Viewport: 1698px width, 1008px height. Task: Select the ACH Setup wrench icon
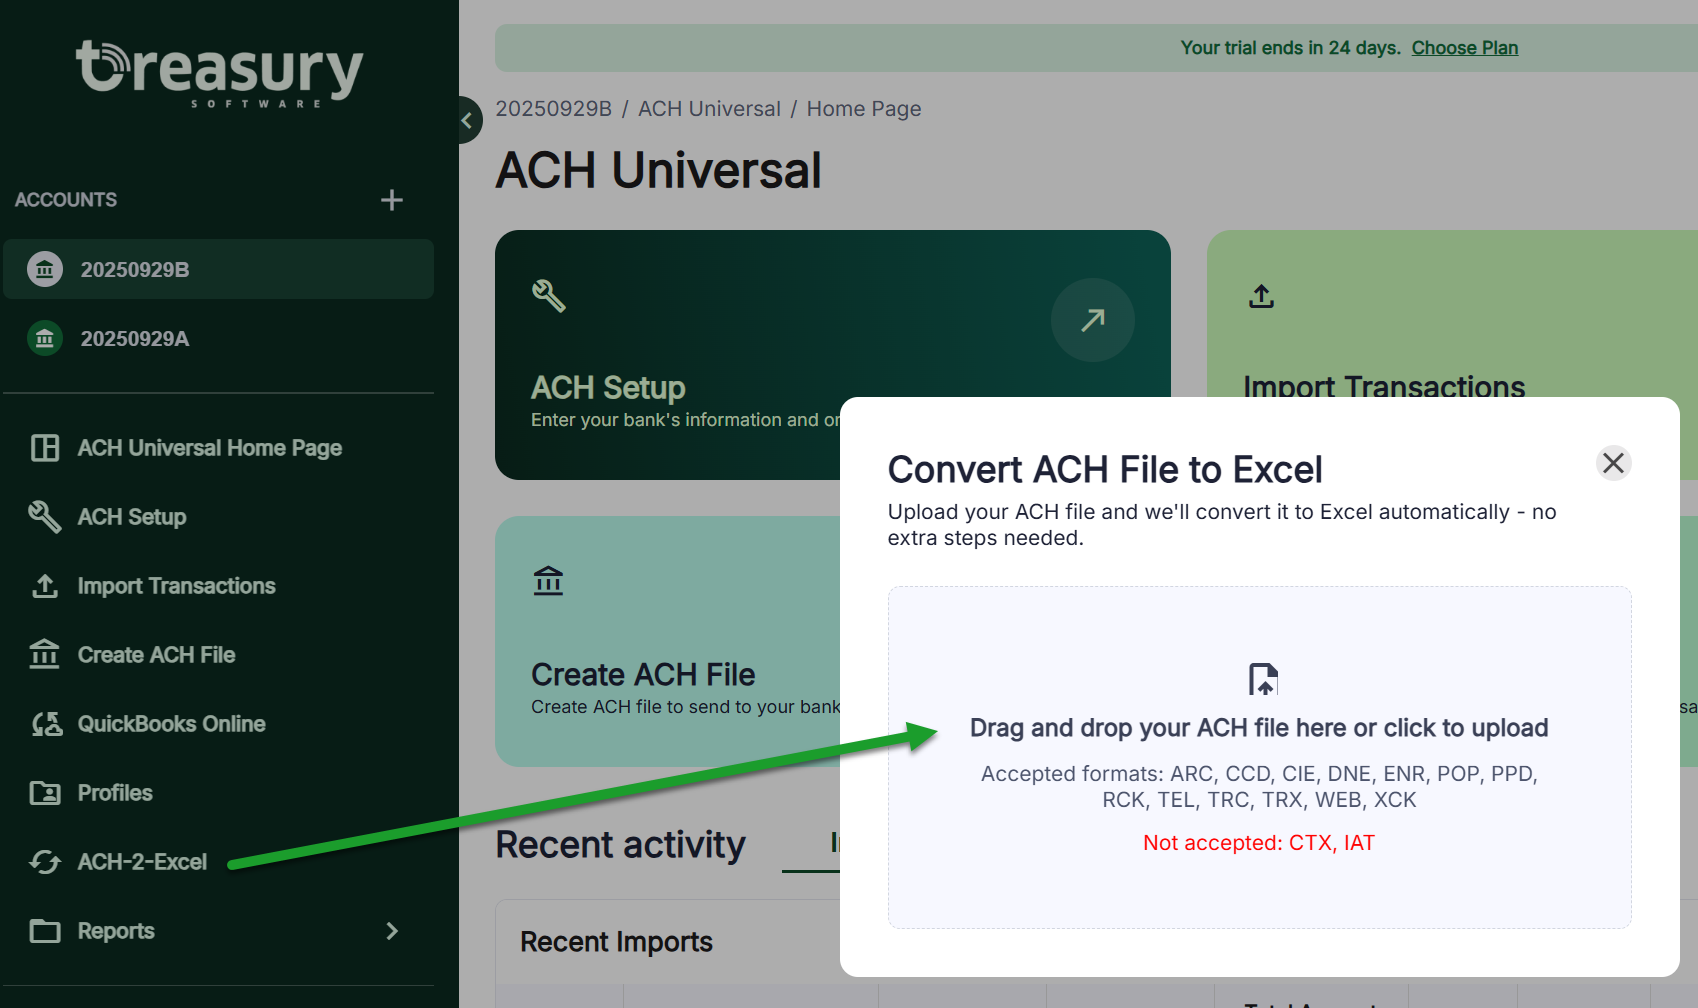click(x=44, y=517)
